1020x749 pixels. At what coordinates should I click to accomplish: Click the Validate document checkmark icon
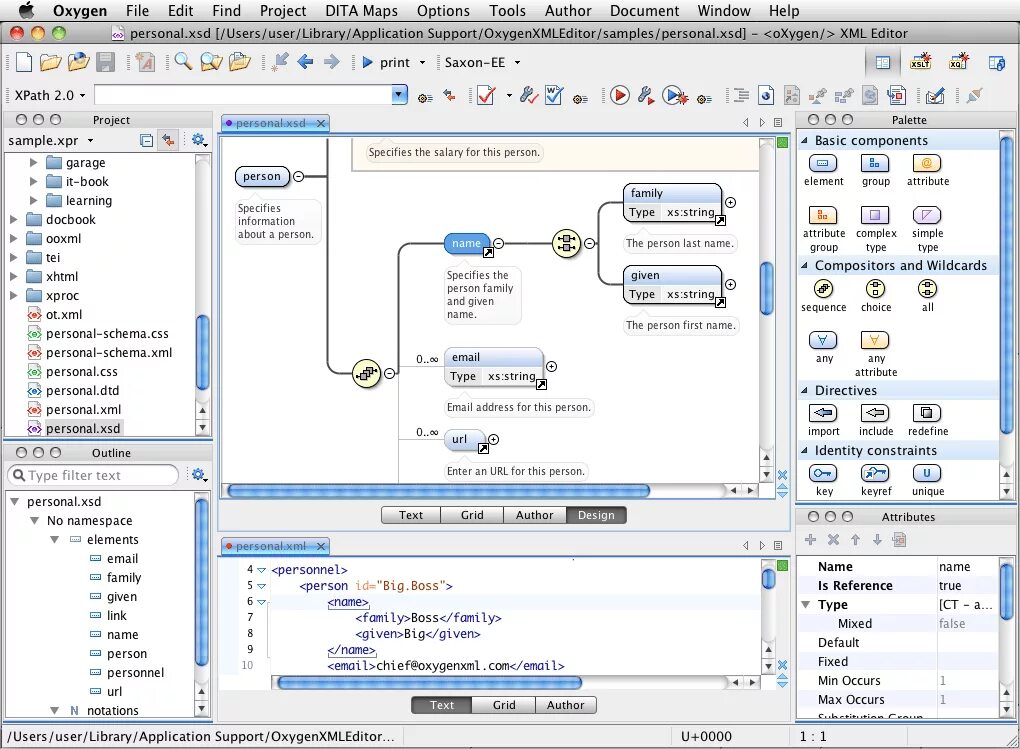click(x=486, y=96)
